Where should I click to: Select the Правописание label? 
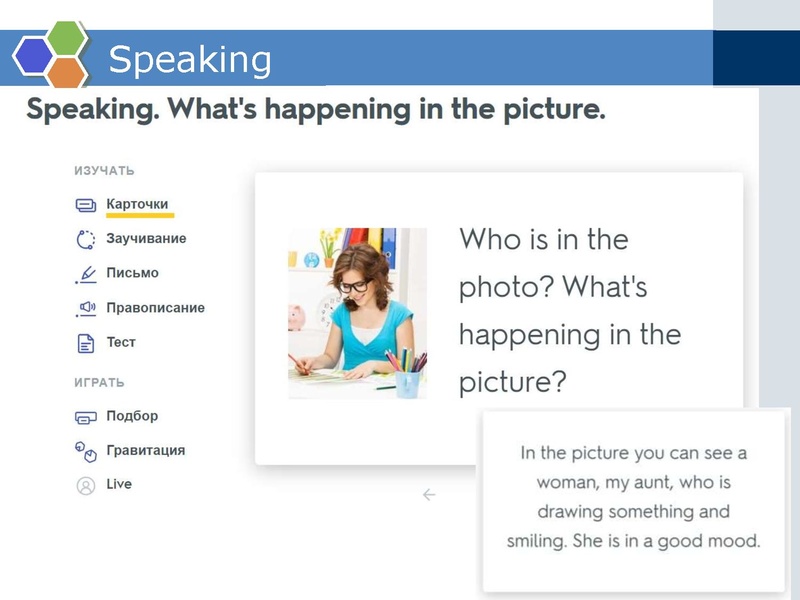155,308
